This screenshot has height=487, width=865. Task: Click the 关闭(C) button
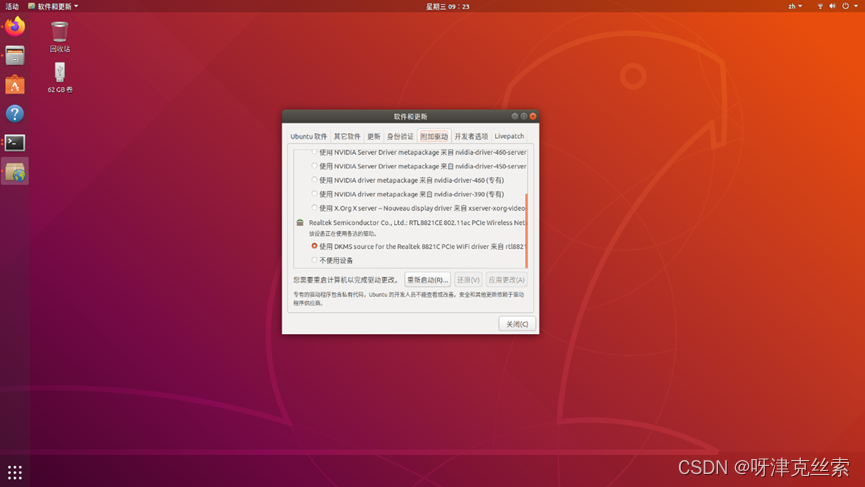coord(517,324)
